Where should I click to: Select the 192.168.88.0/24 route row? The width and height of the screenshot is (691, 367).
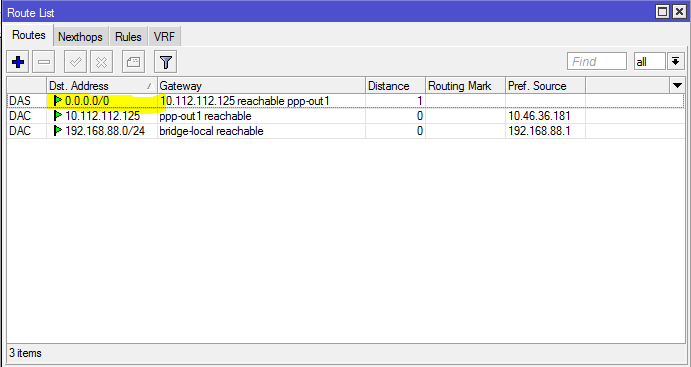(x=346, y=131)
